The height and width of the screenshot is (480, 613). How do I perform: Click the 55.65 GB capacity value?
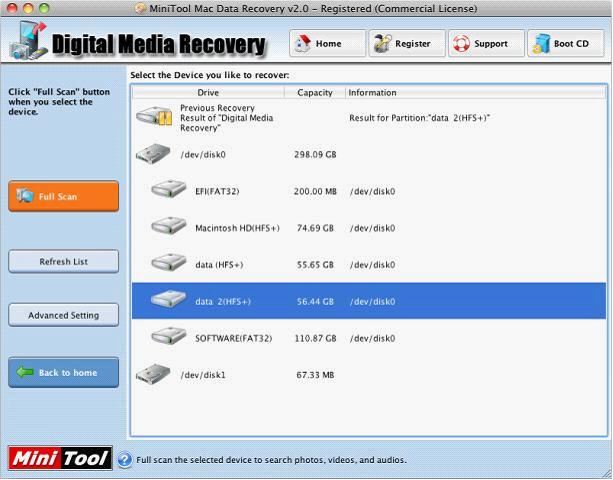(x=315, y=265)
